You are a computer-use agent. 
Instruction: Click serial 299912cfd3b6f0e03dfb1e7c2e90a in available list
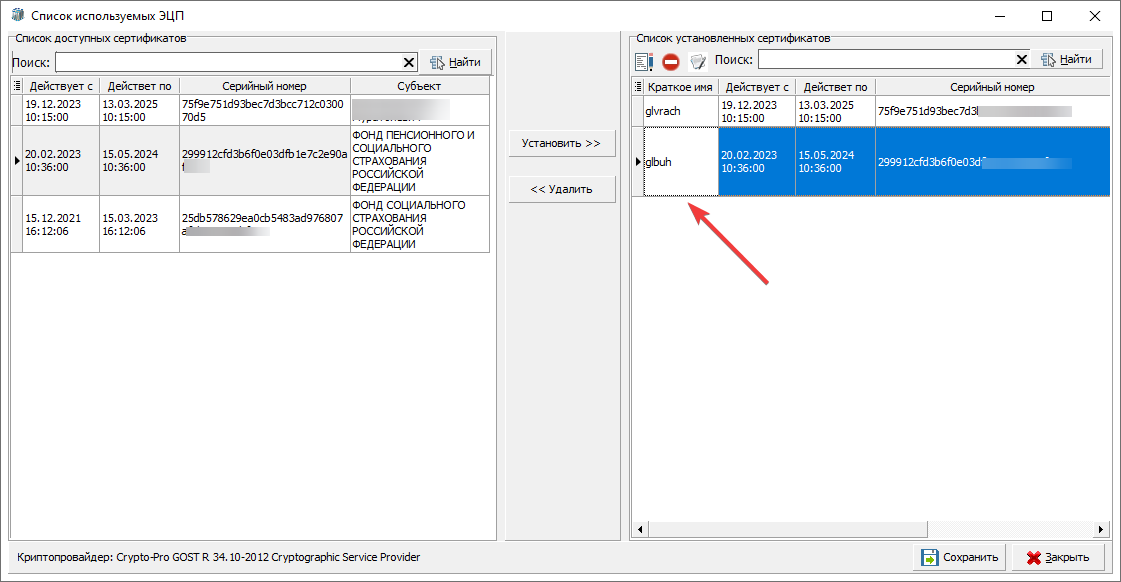coord(265,160)
